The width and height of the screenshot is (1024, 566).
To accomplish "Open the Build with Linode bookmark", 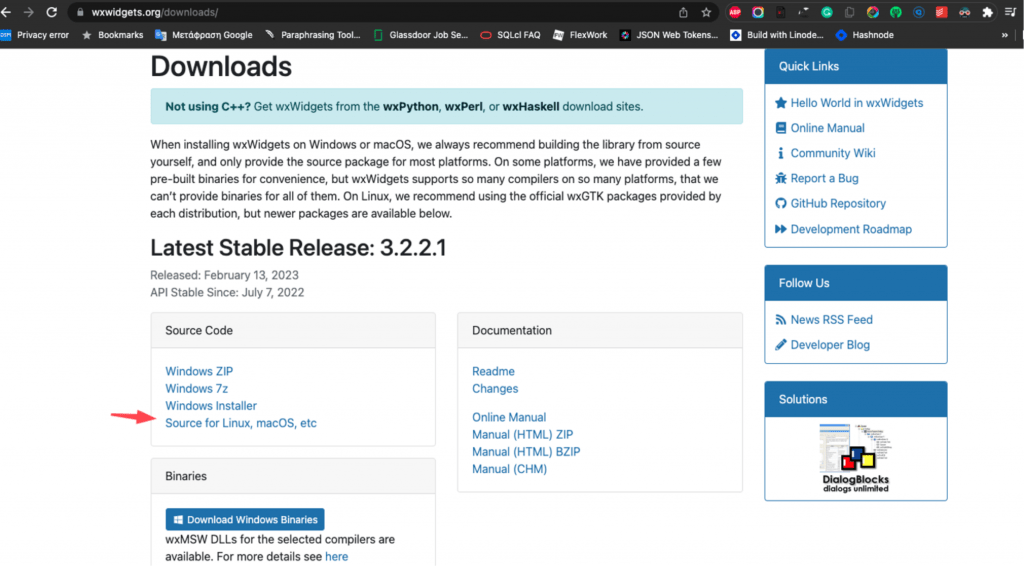I will pos(777,35).
